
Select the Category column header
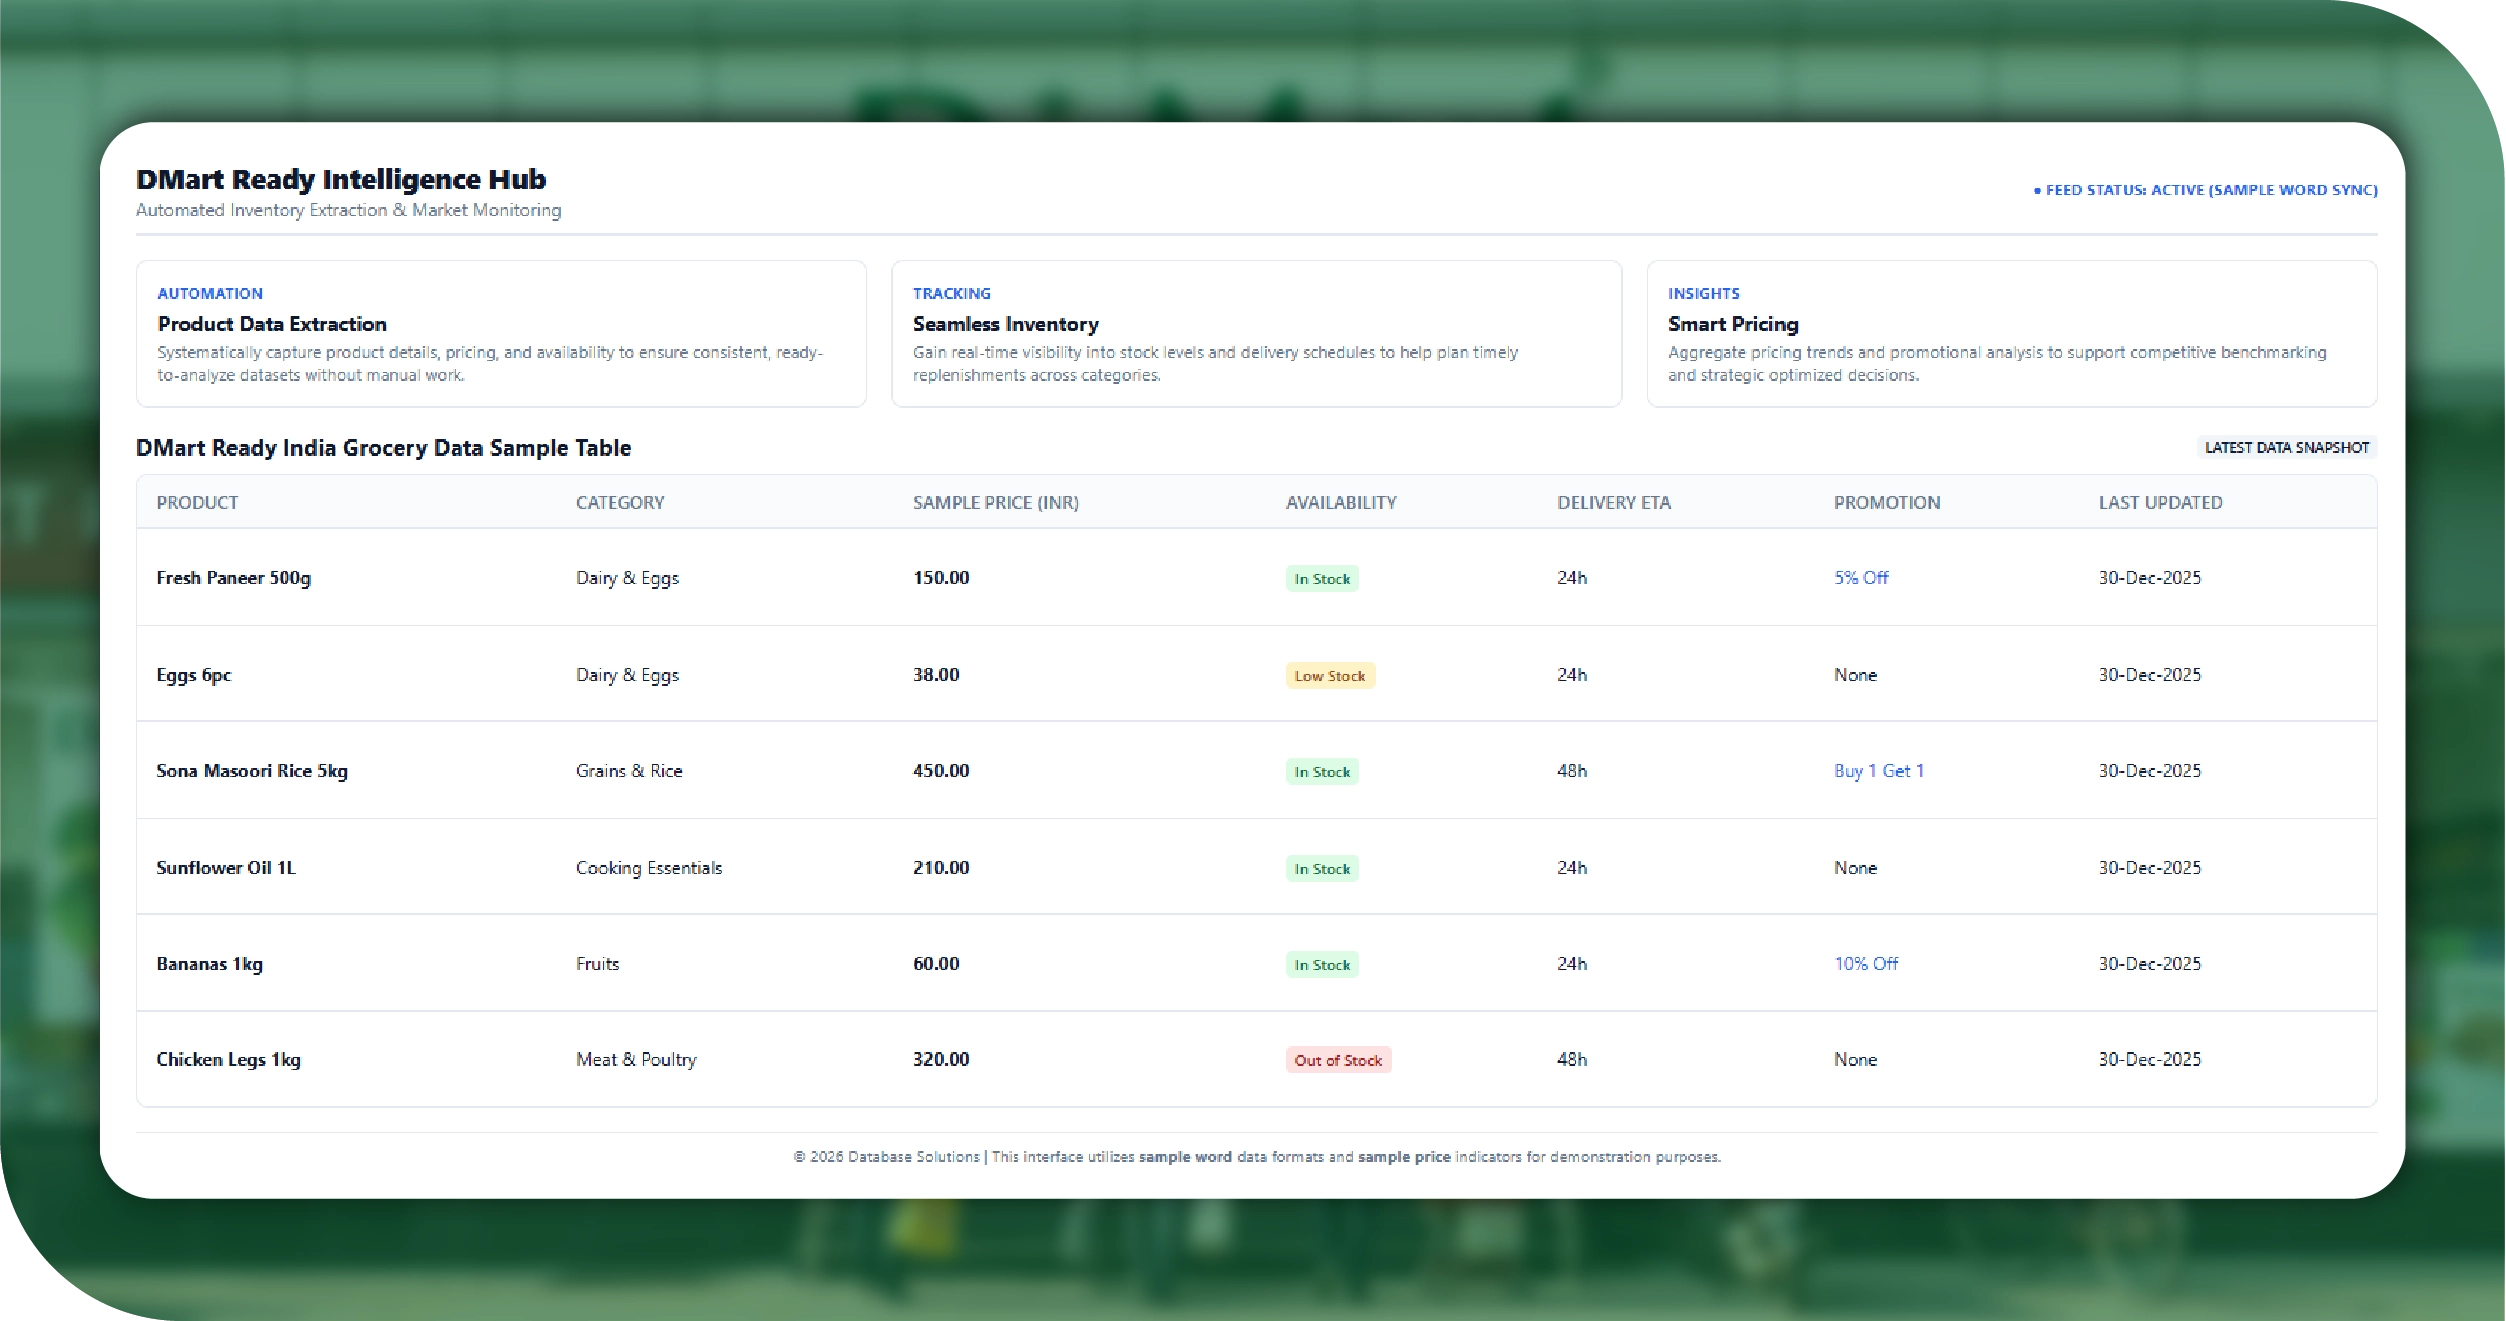(x=620, y=503)
